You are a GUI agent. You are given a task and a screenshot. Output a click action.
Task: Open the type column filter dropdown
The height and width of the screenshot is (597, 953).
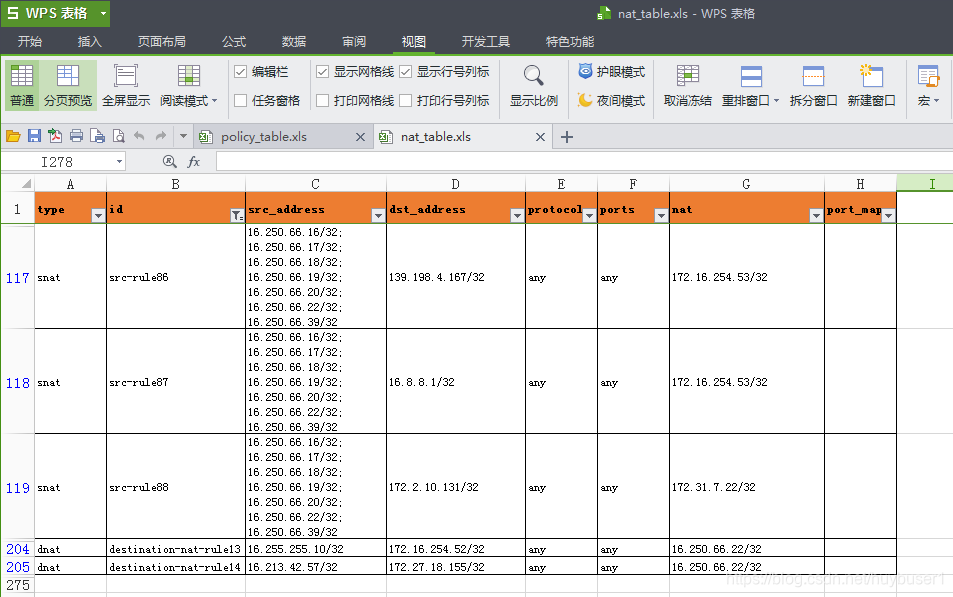point(98,215)
